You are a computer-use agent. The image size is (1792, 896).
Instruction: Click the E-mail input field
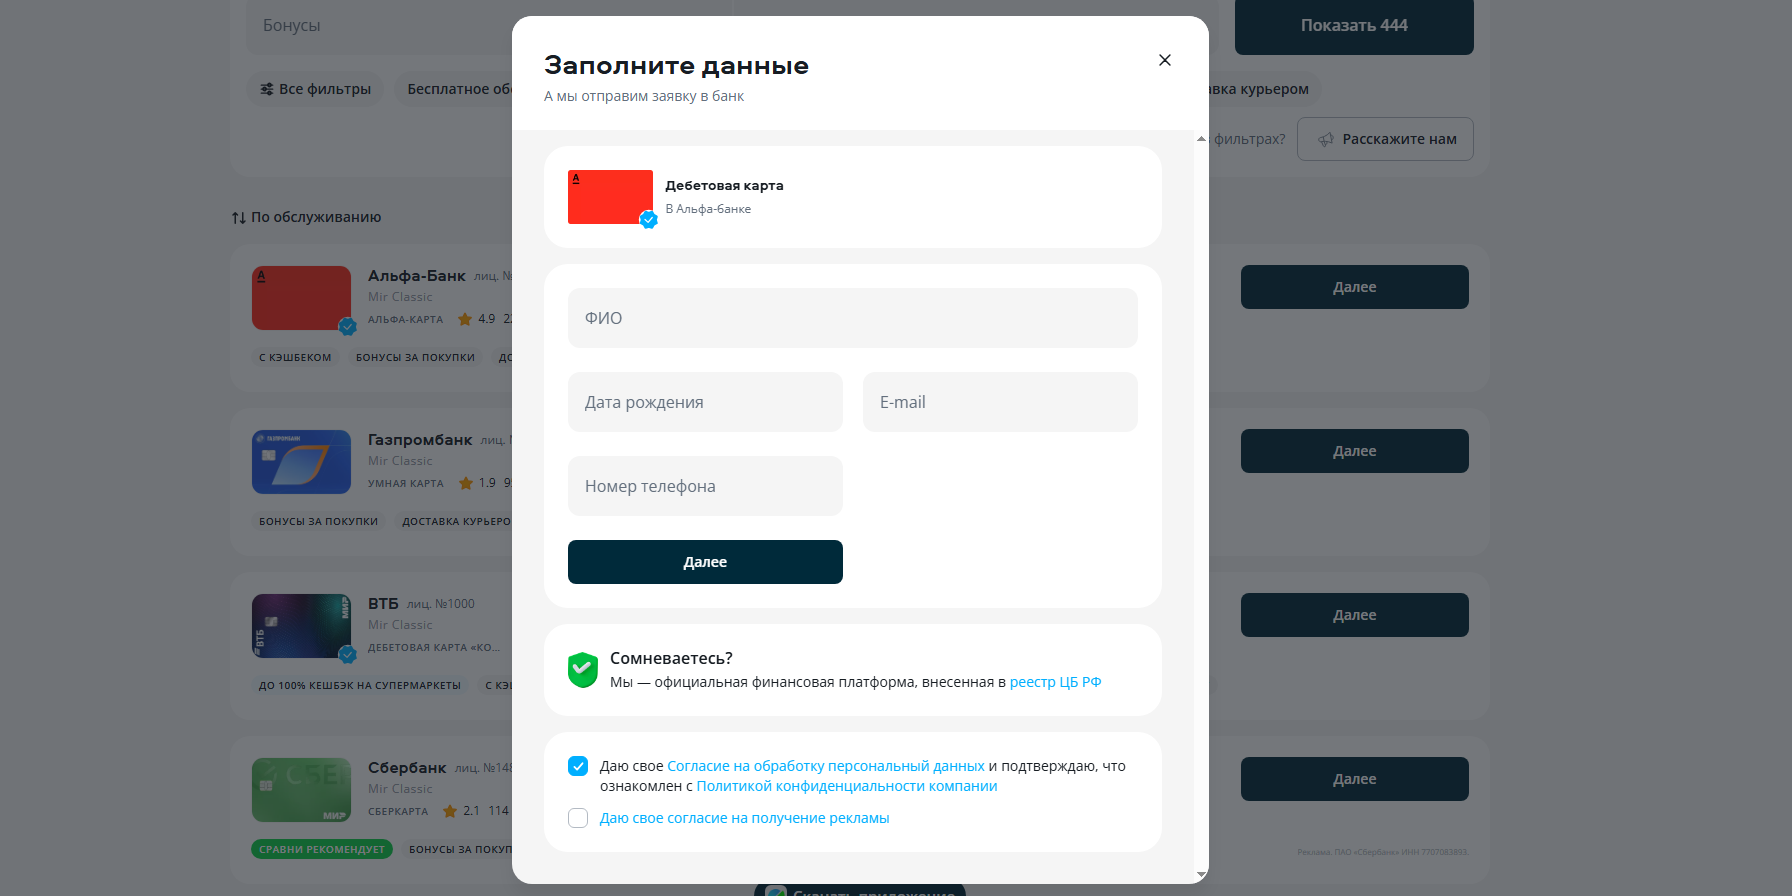click(x=1000, y=402)
